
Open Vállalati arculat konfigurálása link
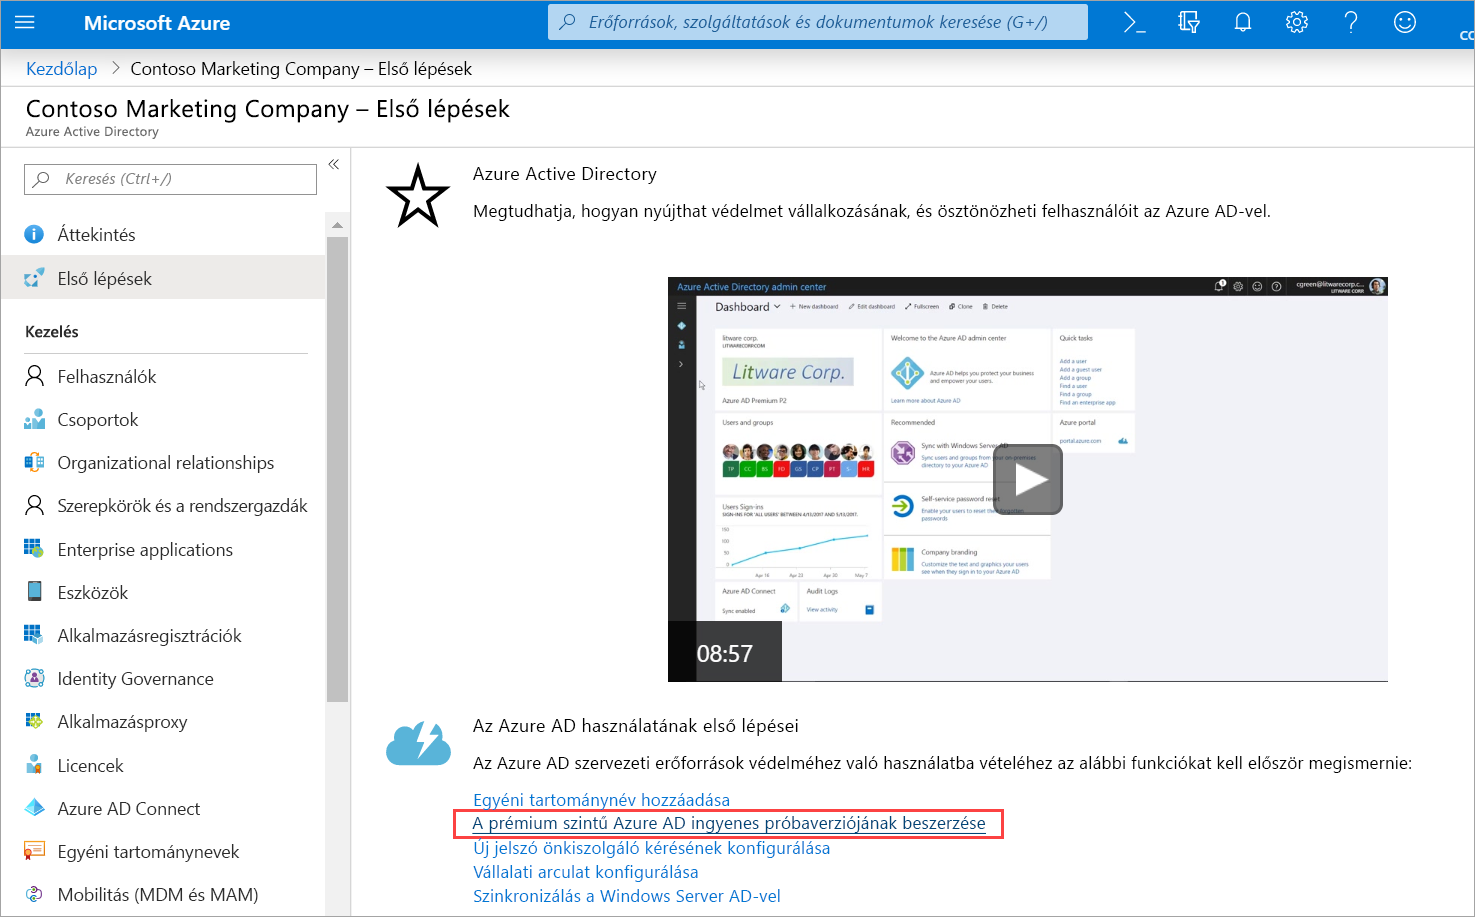pos(585,871)
